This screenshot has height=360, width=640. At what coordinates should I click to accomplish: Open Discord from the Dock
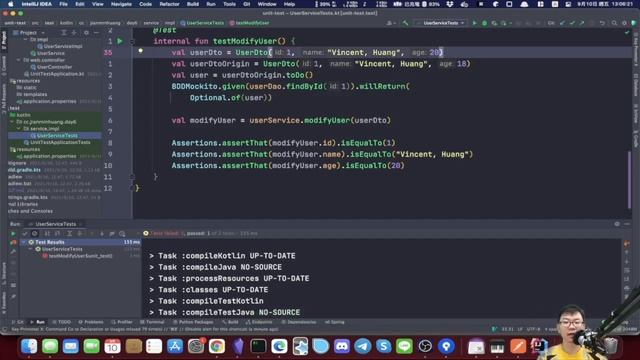[342, 347]
